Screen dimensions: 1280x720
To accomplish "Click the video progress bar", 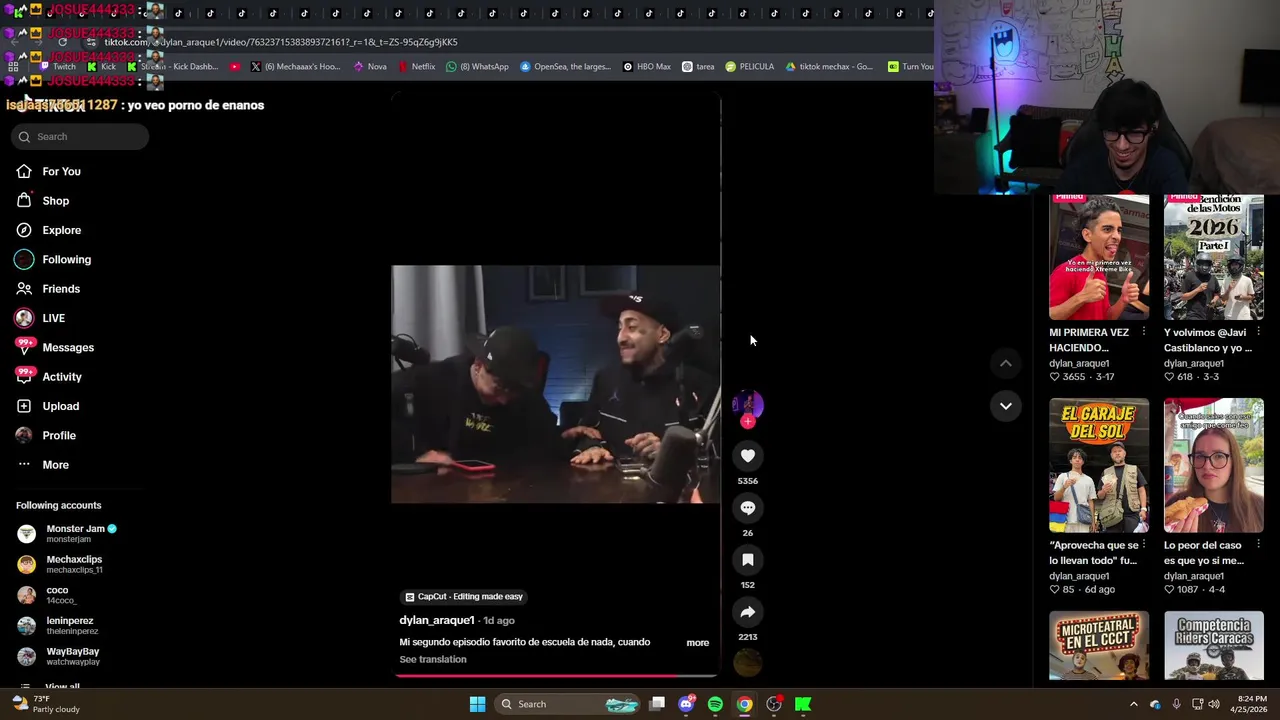I will click(556, 676).
